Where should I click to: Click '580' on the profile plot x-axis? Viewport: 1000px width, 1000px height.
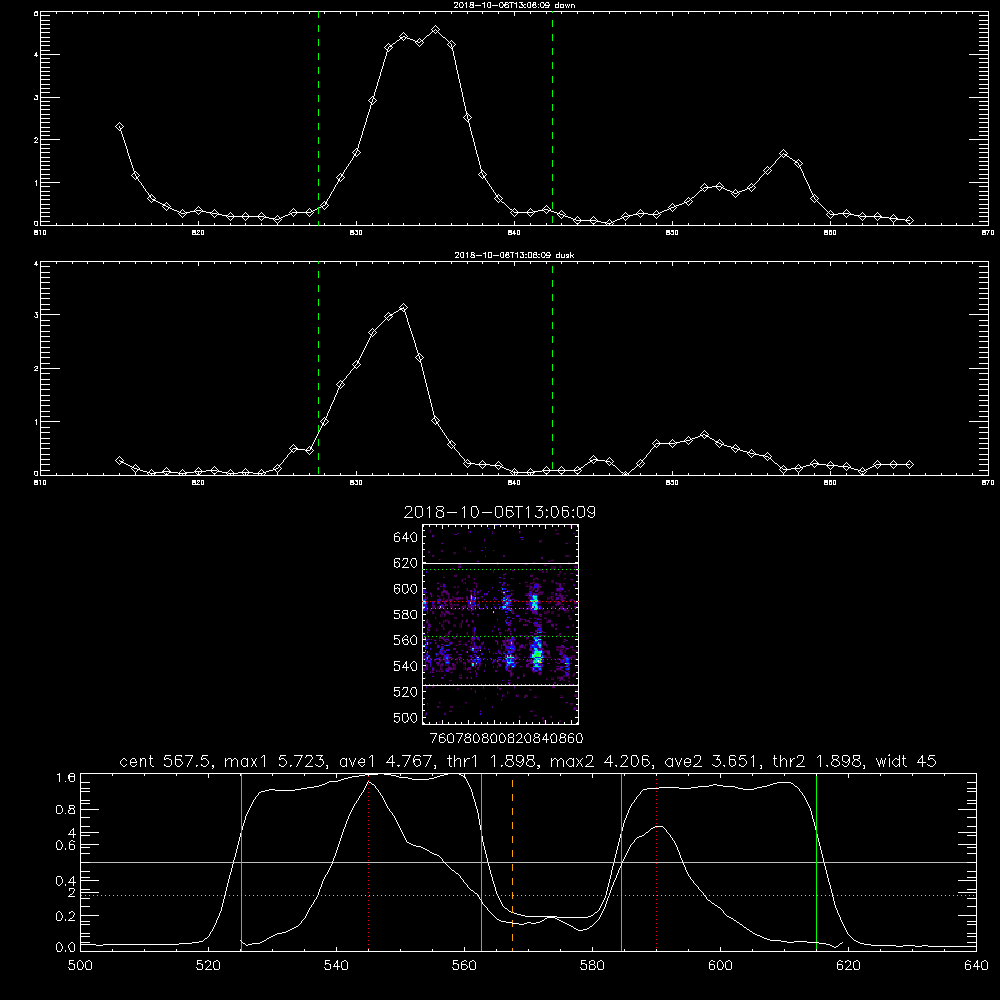(592, 966)
